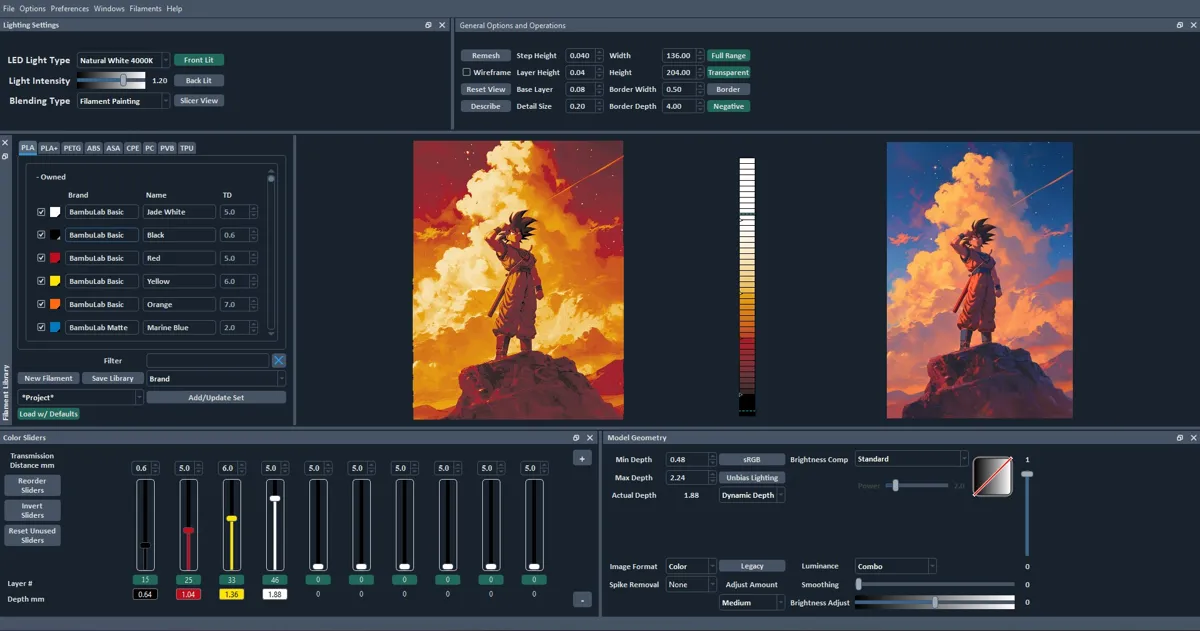
Task: Click the Save Library button
Action: tap(113, 379)
